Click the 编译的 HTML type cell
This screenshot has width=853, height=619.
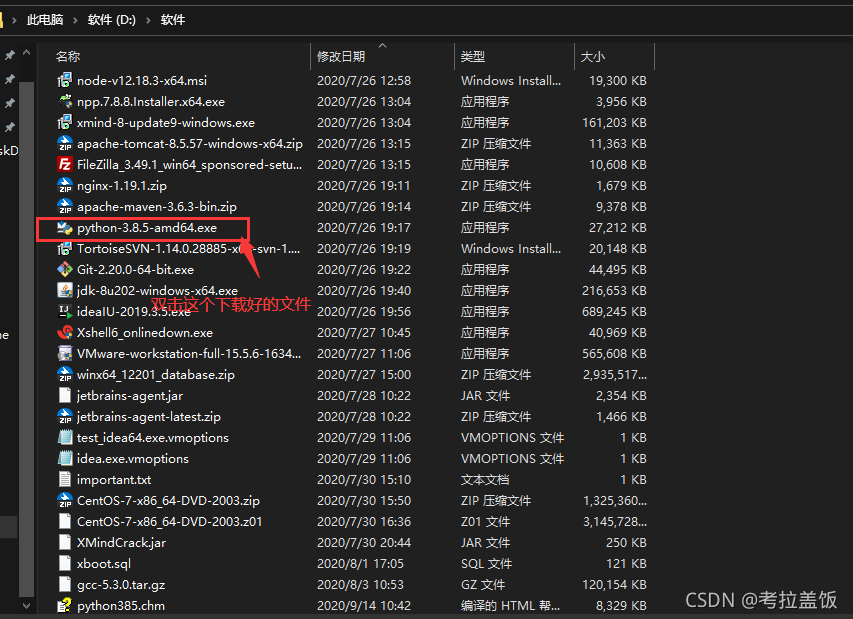pos(510,606)
